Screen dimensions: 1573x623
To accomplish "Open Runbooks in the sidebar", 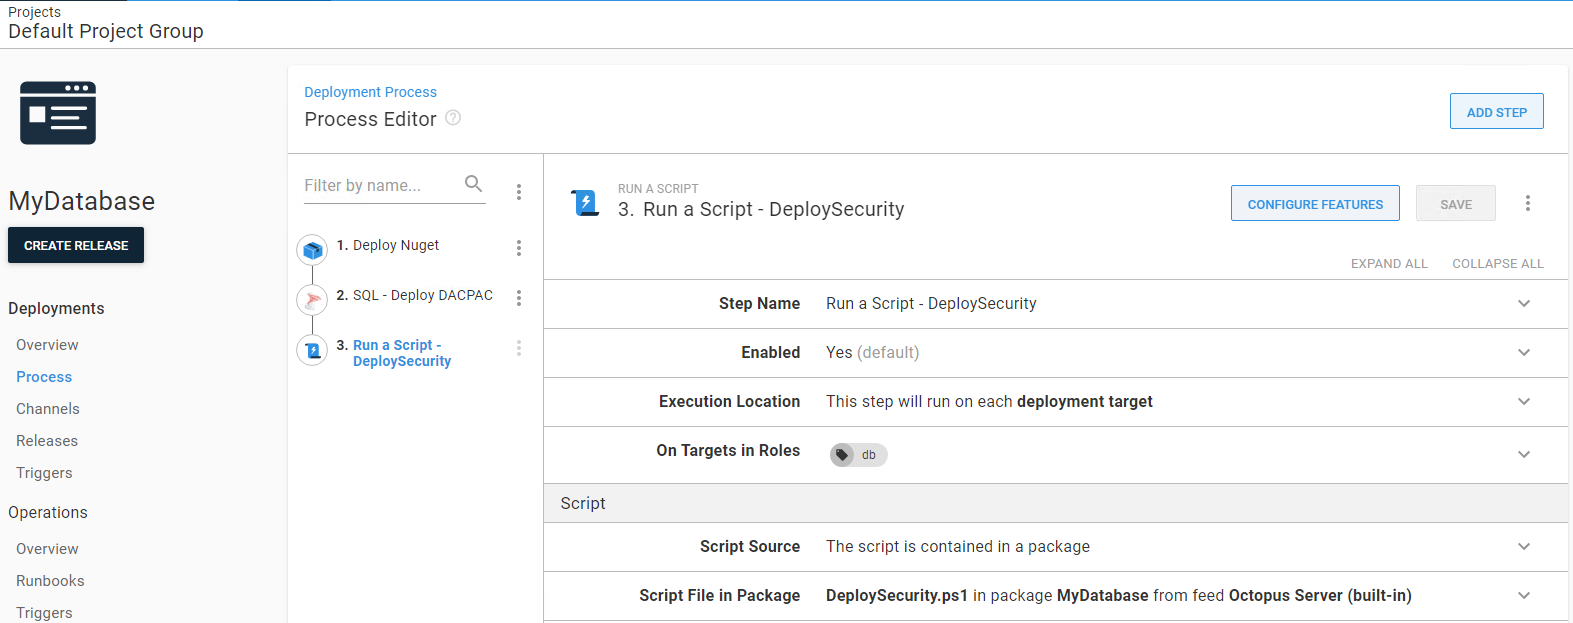I will click(x=50, y=581).
